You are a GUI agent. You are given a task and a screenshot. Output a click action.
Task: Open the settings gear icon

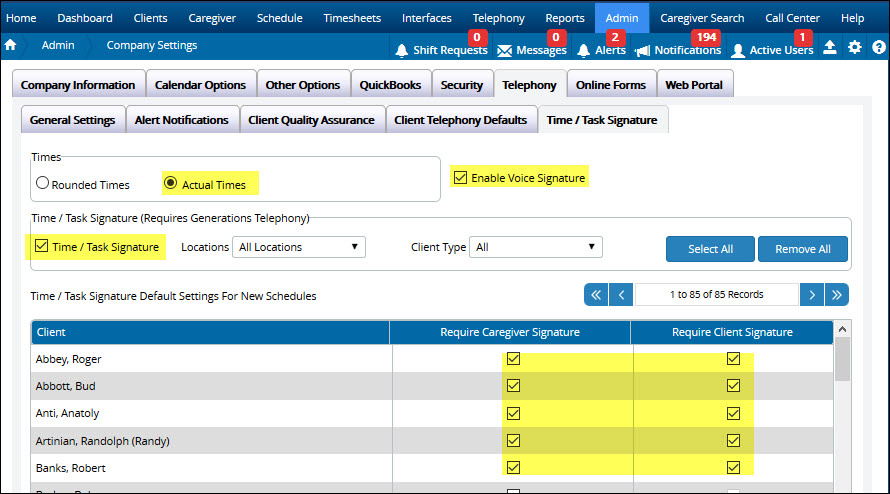[854, 47]
